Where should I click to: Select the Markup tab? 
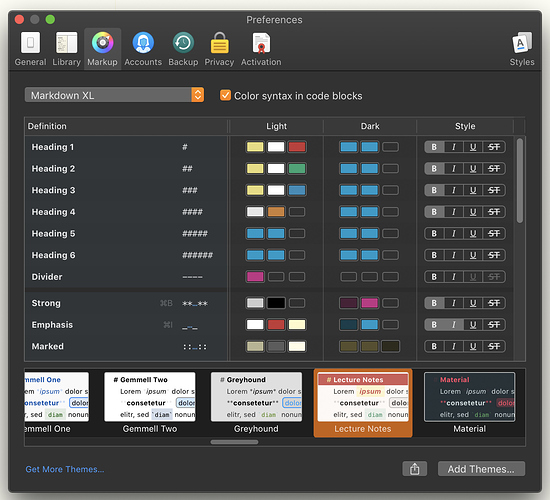pyautogui.click(x=102, y=49)
